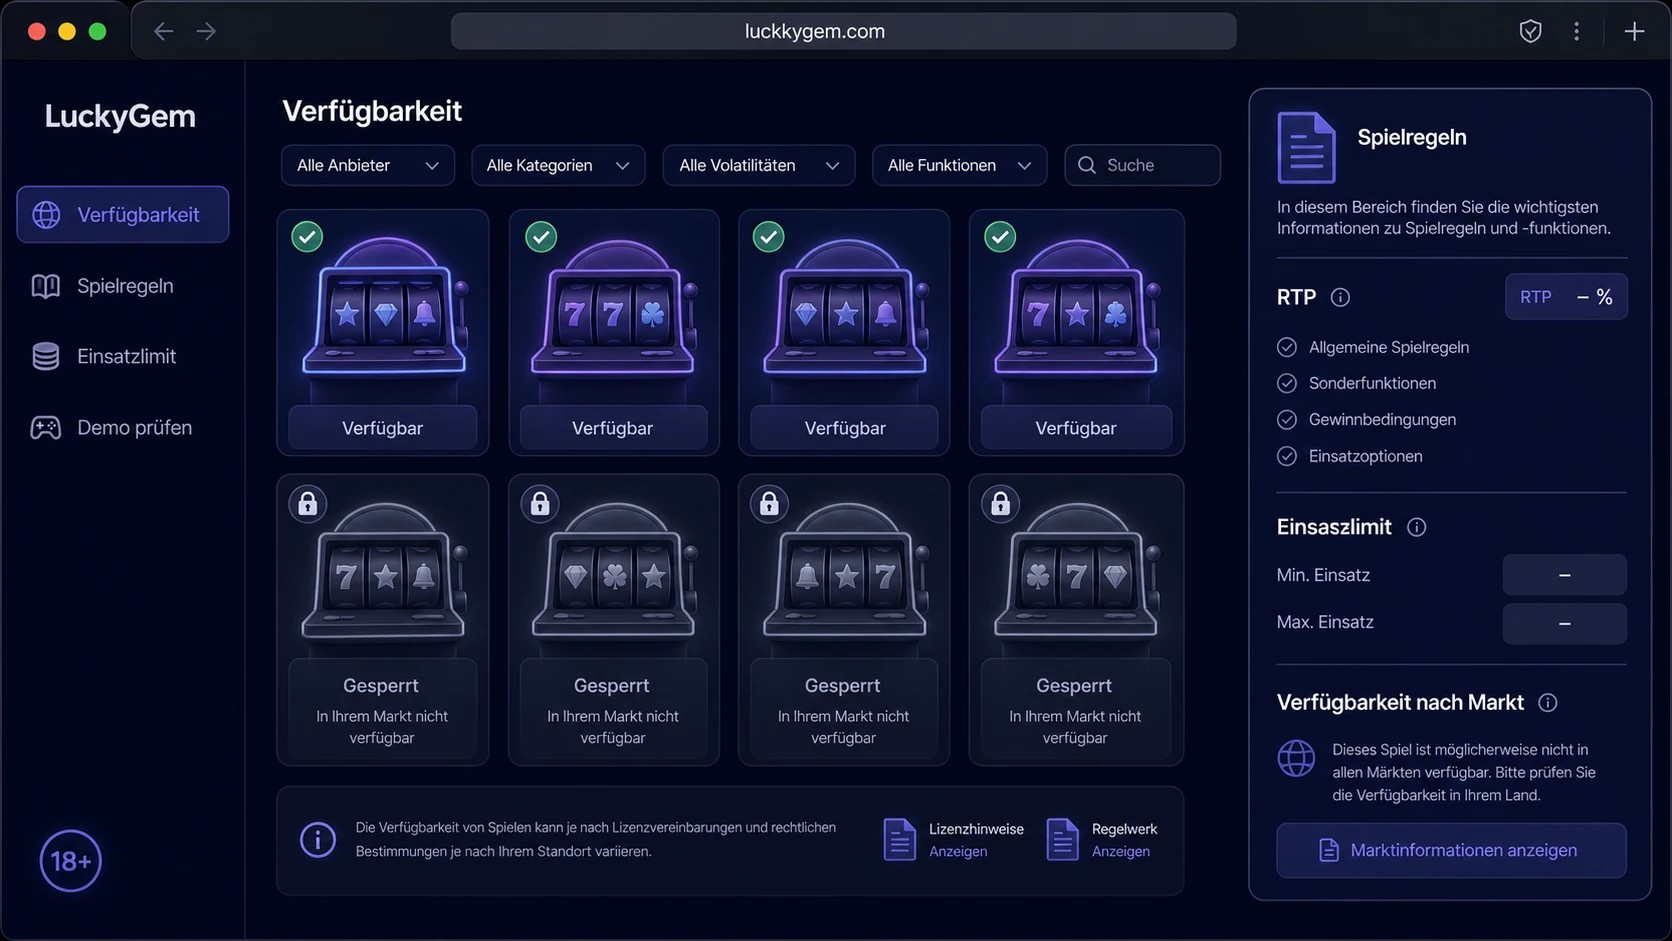The height and width of the screenshot is (941, 1672).
Task: Click the large document icon beside Spielregeln heading
Action: pos(1306,147)
